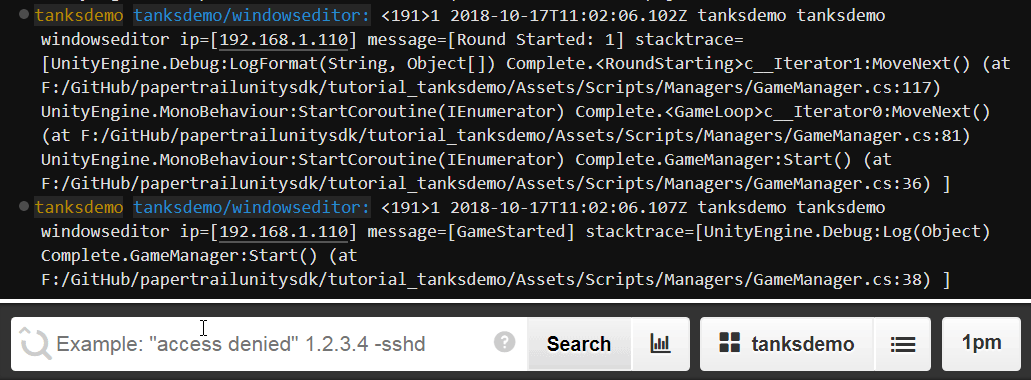Focus the search query input field

[270, 344]
